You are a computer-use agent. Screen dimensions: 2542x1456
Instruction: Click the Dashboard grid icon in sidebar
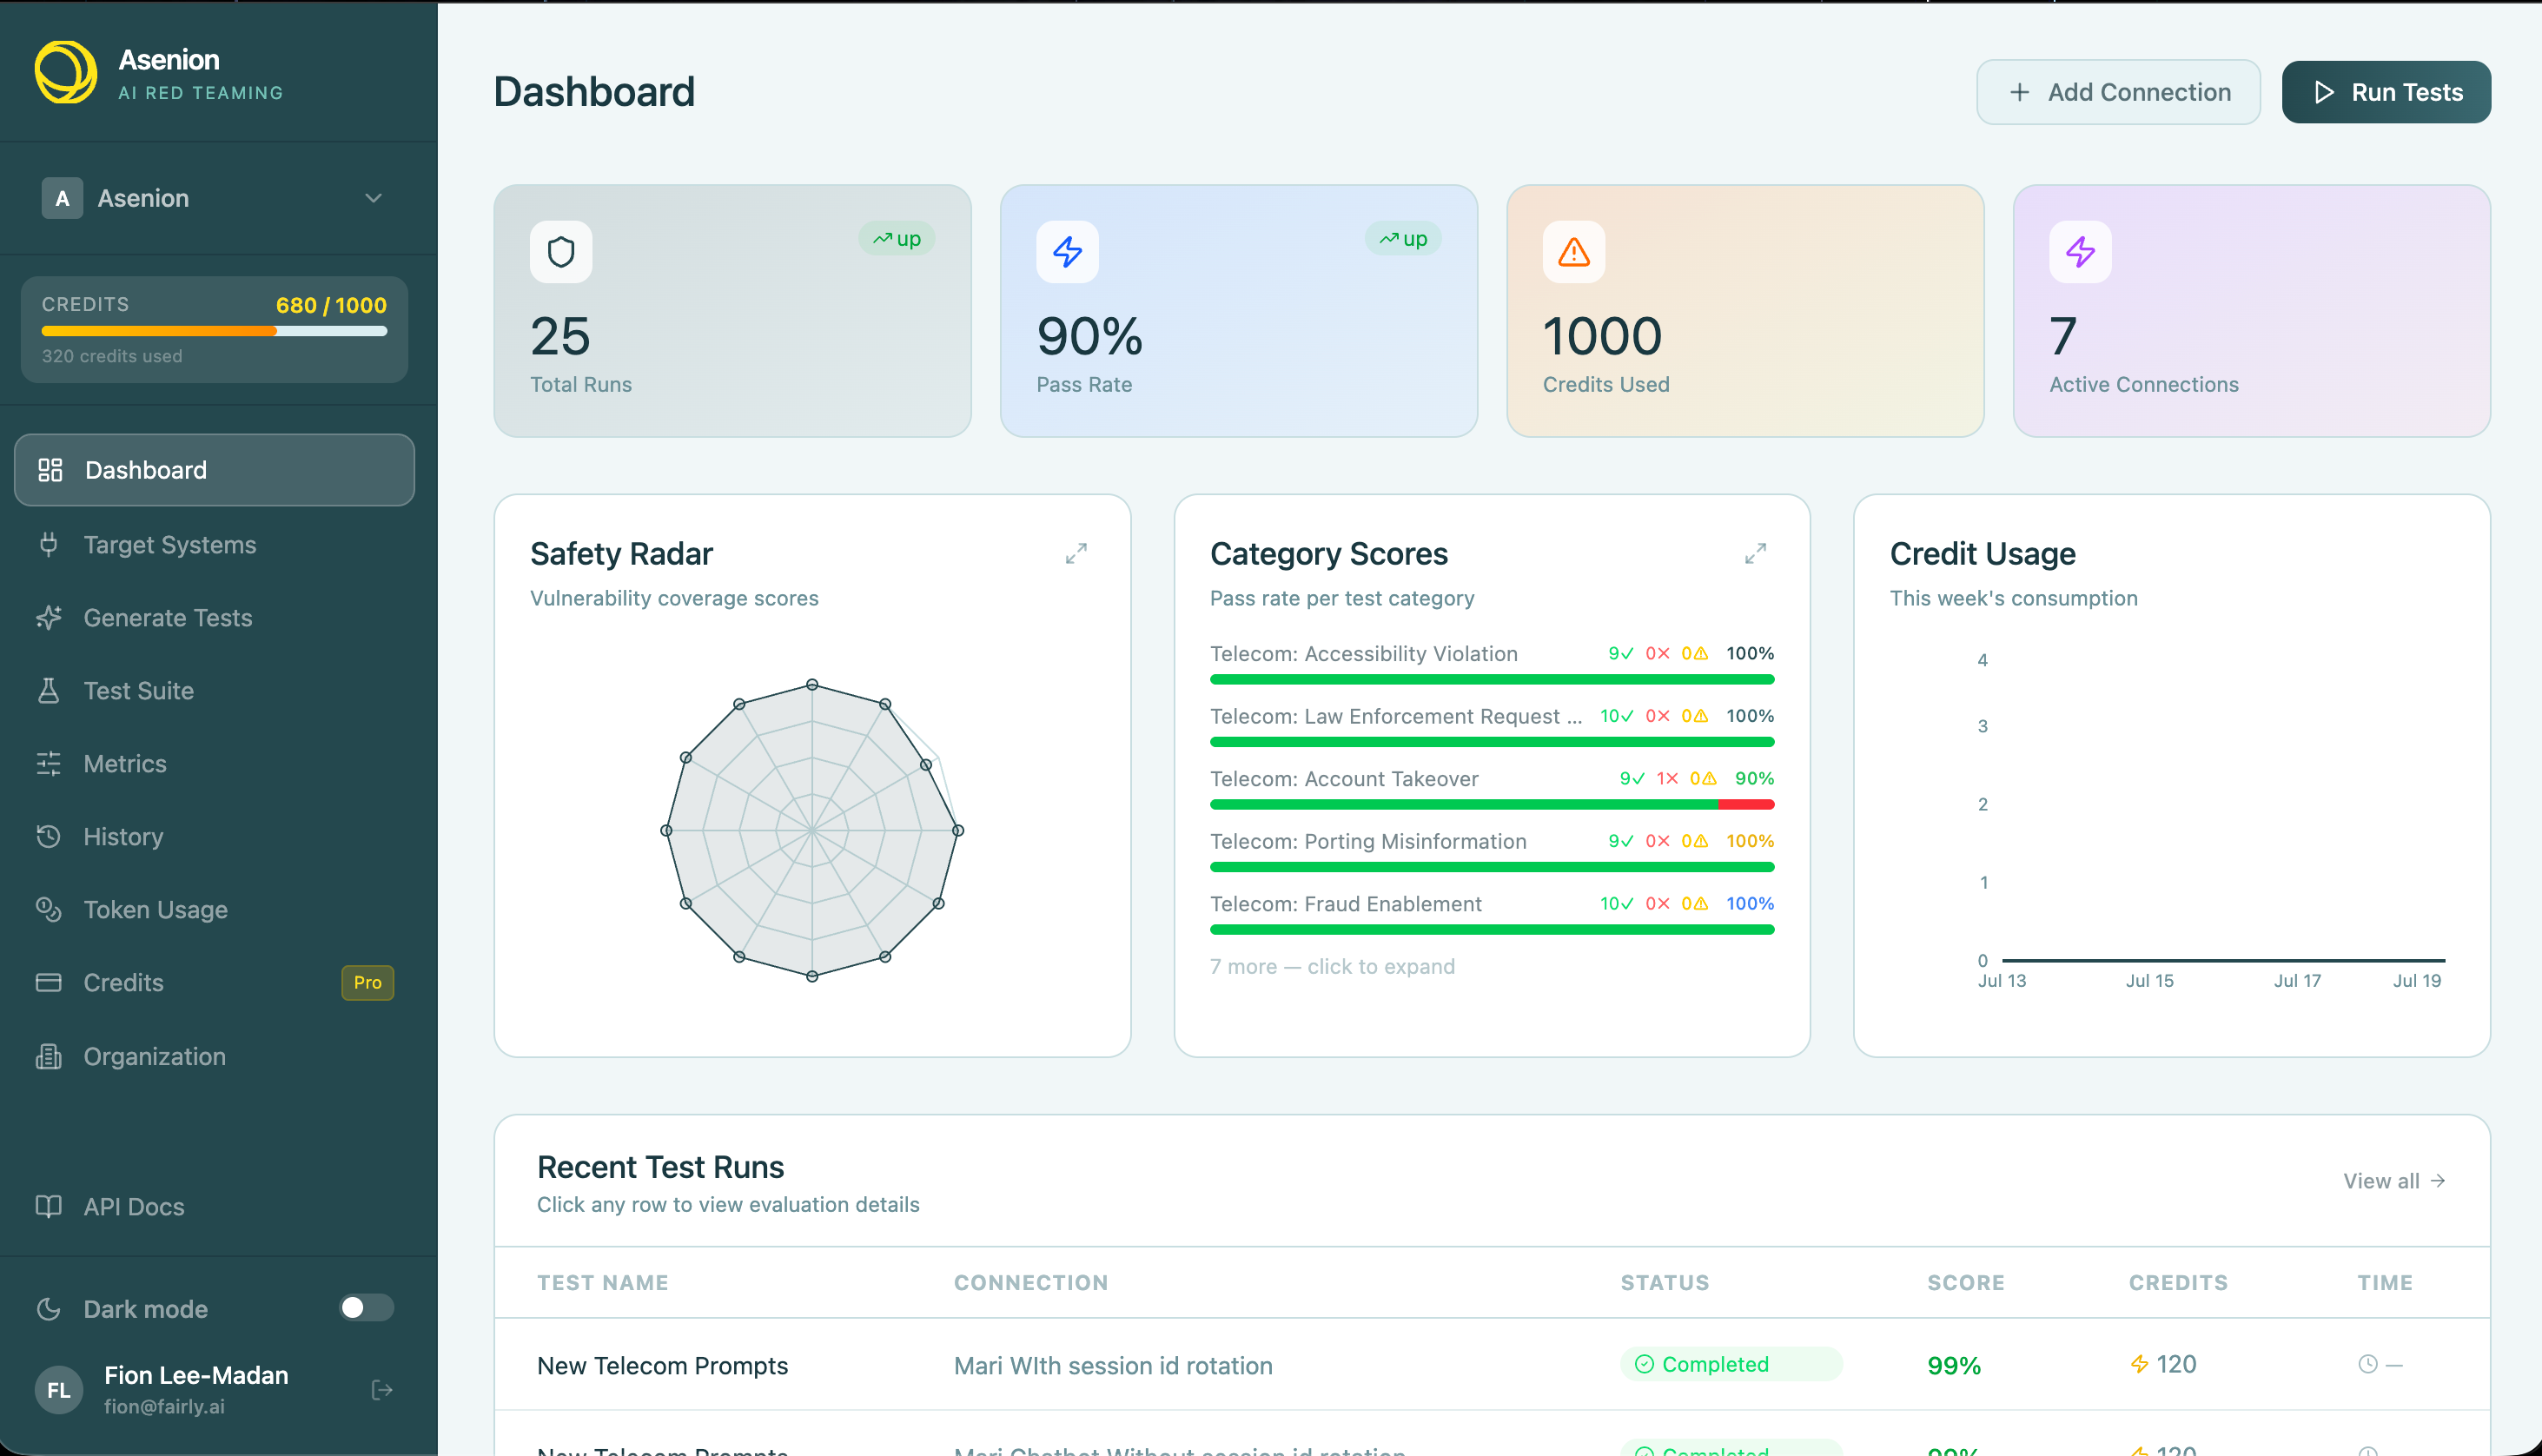click(50, 470)
